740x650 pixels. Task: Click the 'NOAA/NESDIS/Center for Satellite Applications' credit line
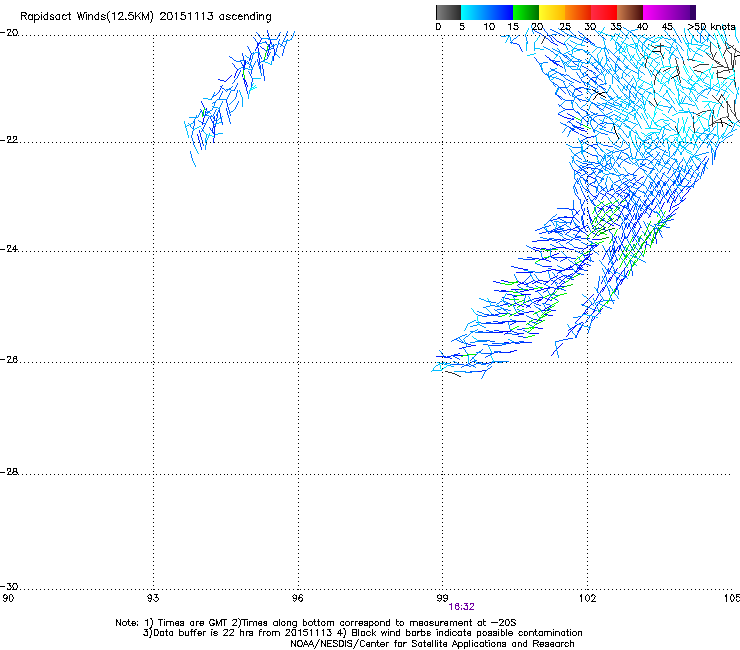click(432, 644)
